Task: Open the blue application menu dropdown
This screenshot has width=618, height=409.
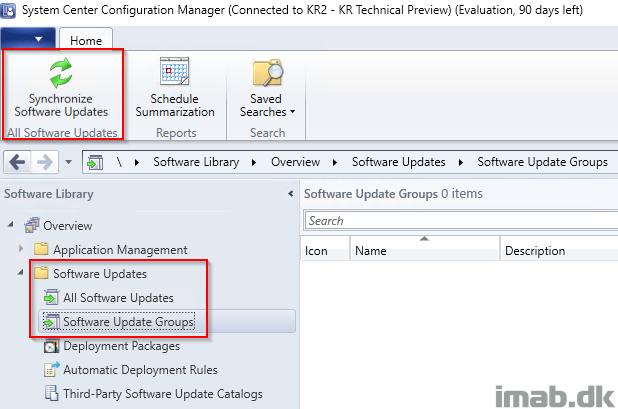Action: click(x=28, y=38)
